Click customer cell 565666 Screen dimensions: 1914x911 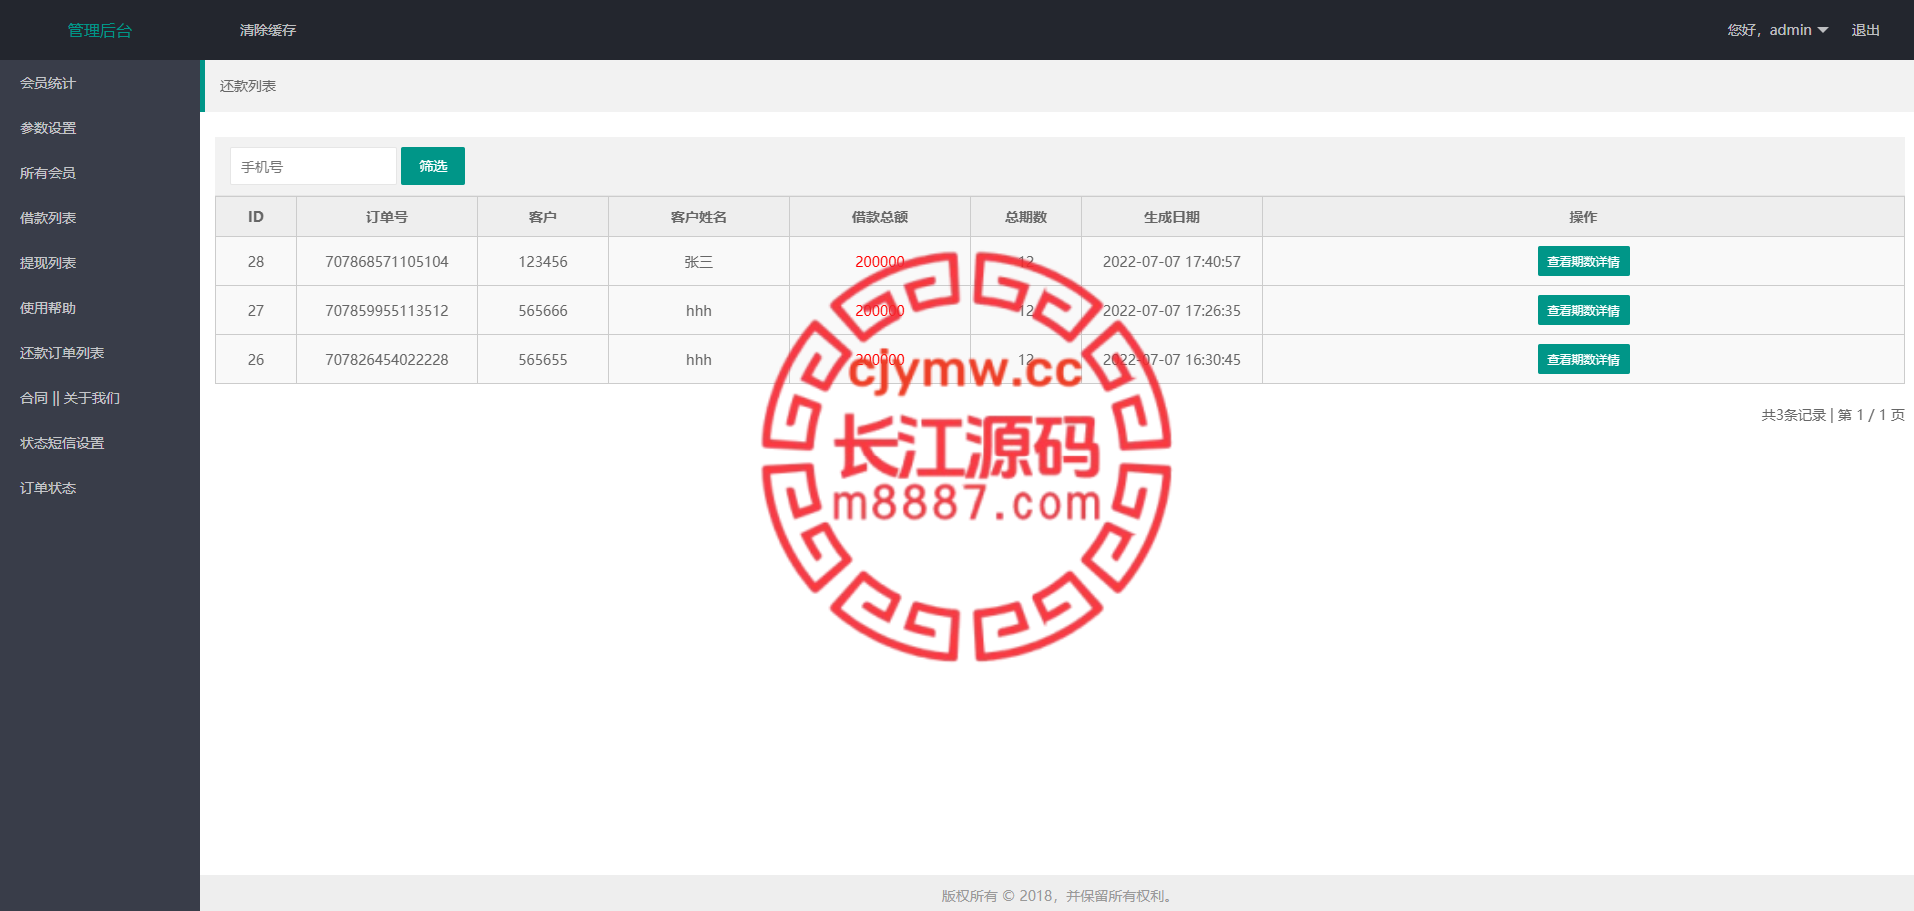pyautogui.click(x=543, y=311)
